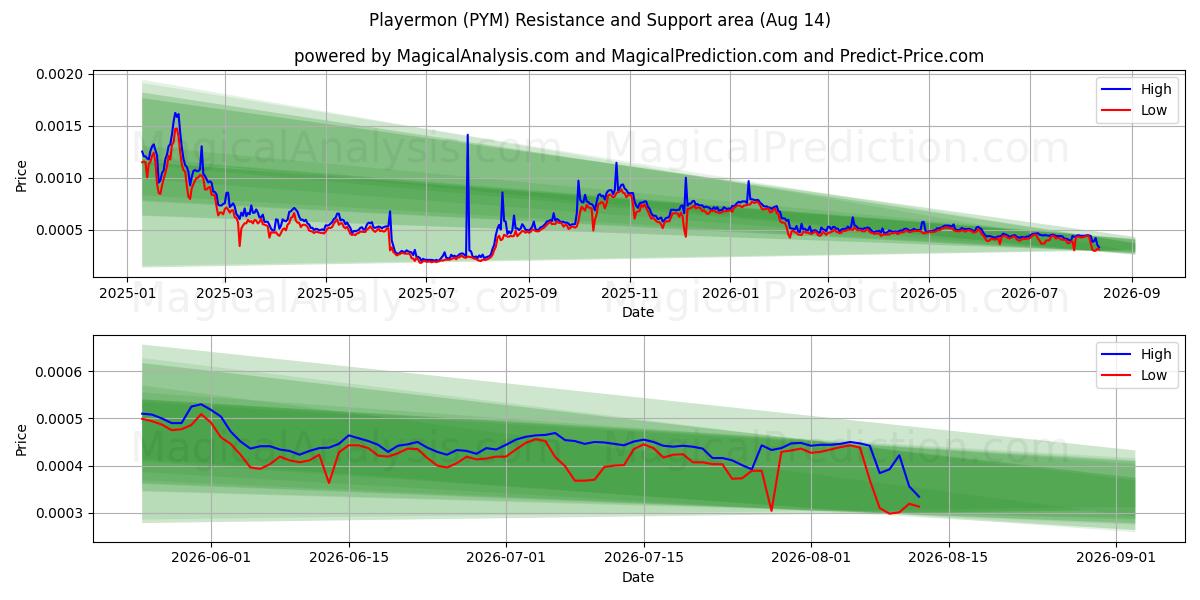
Task: Click the 0.0003 y-axis label in bottom chart
Action: pyautogui.click(x=61, y=514)
